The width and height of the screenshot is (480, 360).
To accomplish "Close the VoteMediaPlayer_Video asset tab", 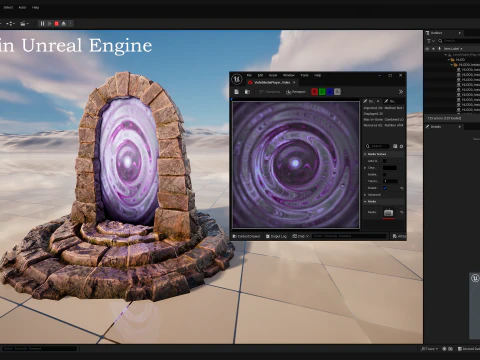I will [x=294, y=82].
